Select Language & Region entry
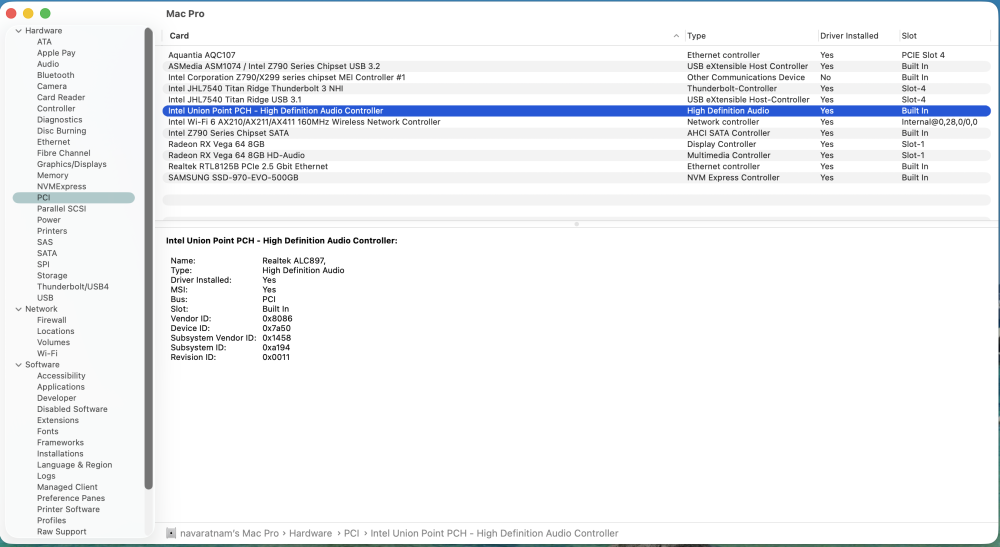The image size is (1000, 547). coord(75,465)
